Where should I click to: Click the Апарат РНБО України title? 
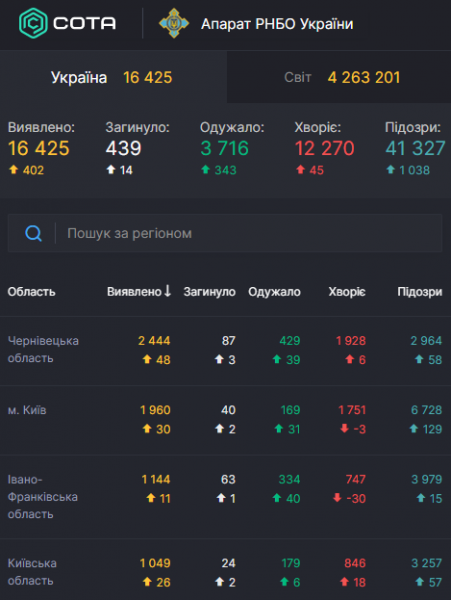coord(277,24)
